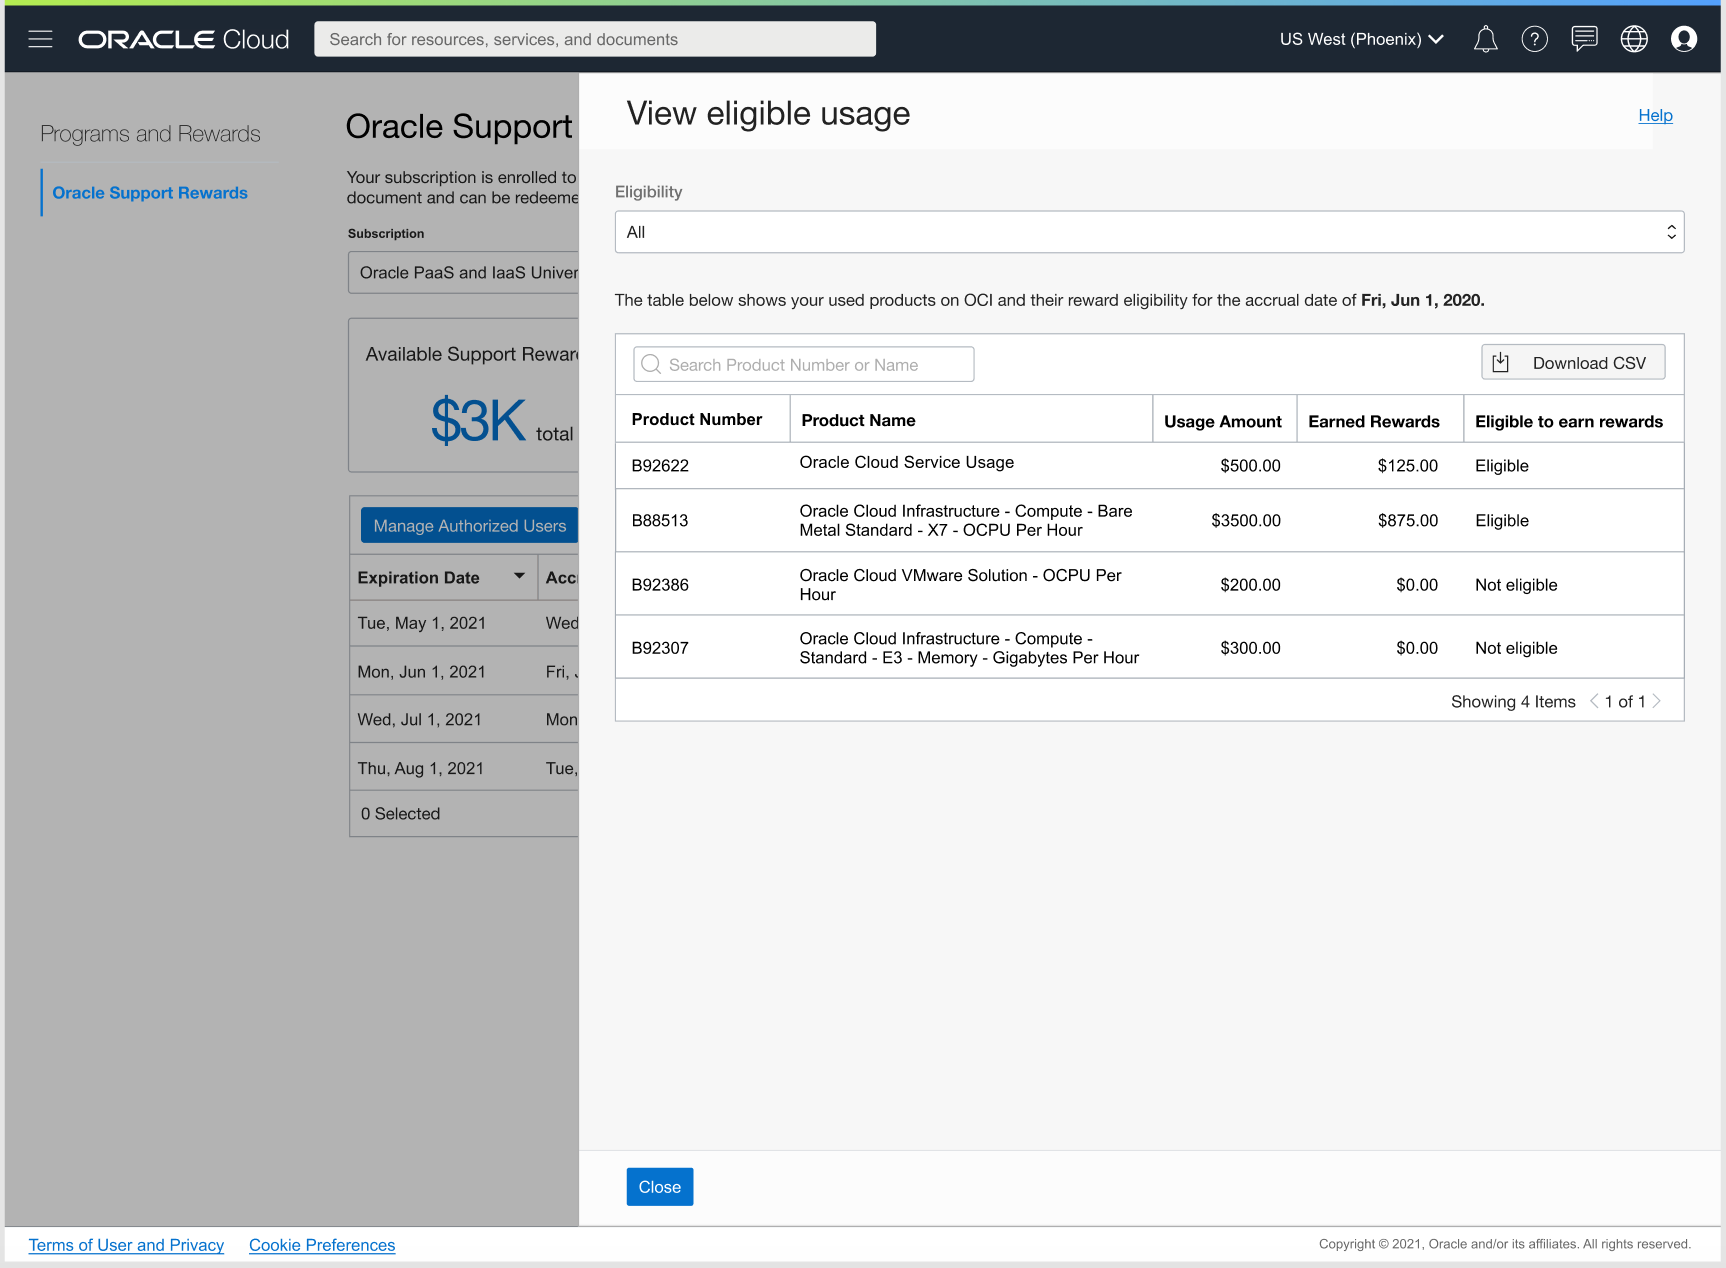
Task: Open the notifications bell icon
Action: point(1485,39)
